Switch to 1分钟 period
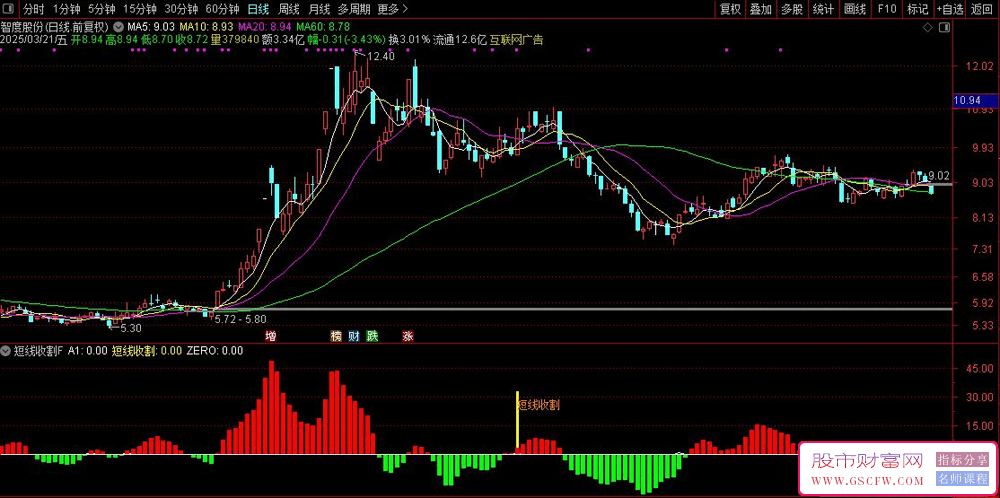Image resolution: width=1000 pixels, height=498 pixels. pyautogui.click(x=66, y=10)
